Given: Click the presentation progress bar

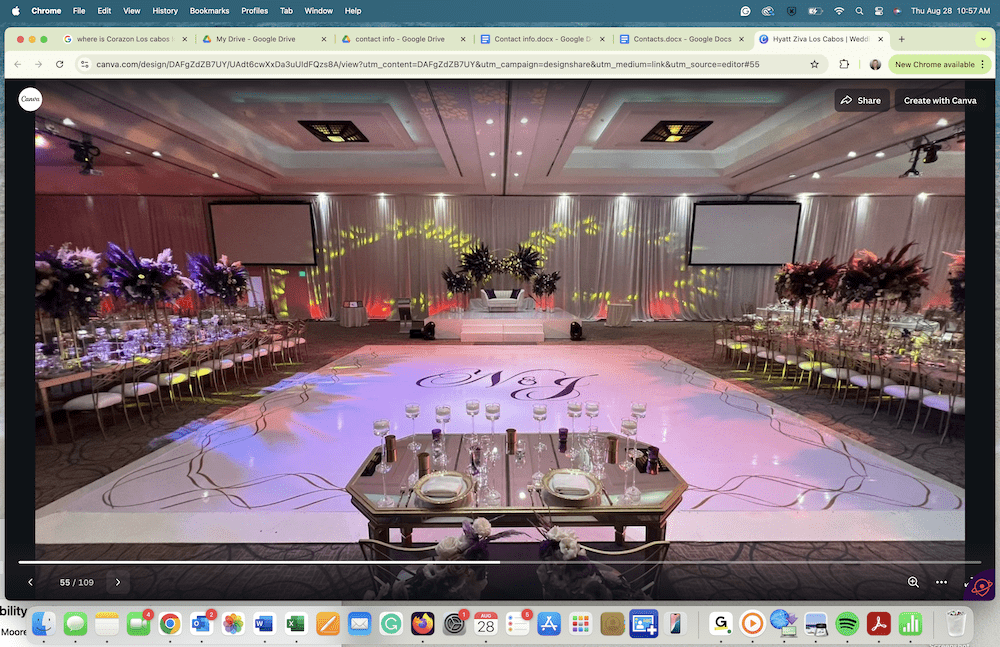Looking at the screenshot, I should pyautogui.click(x=499, y=562).
